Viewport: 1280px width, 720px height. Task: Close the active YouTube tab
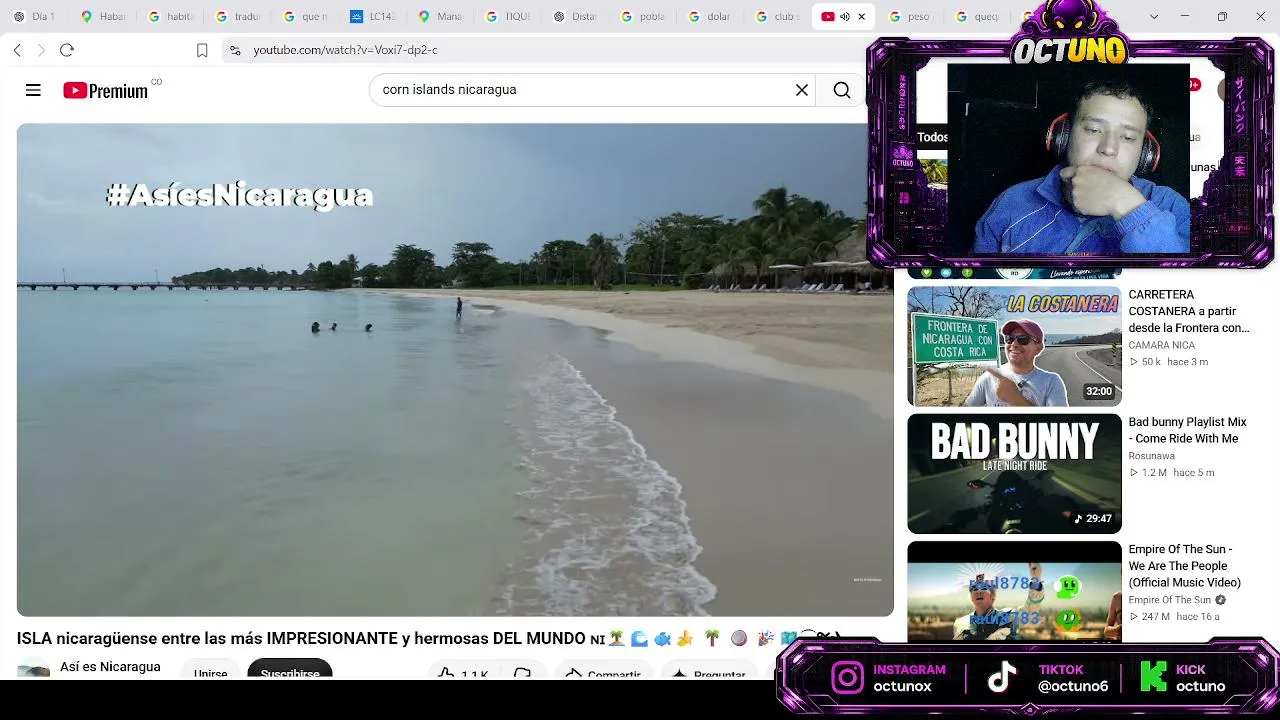(x=861, y=17)
